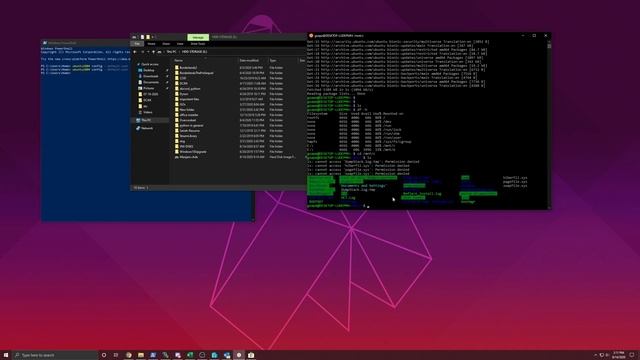This screenshot has height=360, width=640.
Task: Show hidden system tray icons
Action: [596, 355]
